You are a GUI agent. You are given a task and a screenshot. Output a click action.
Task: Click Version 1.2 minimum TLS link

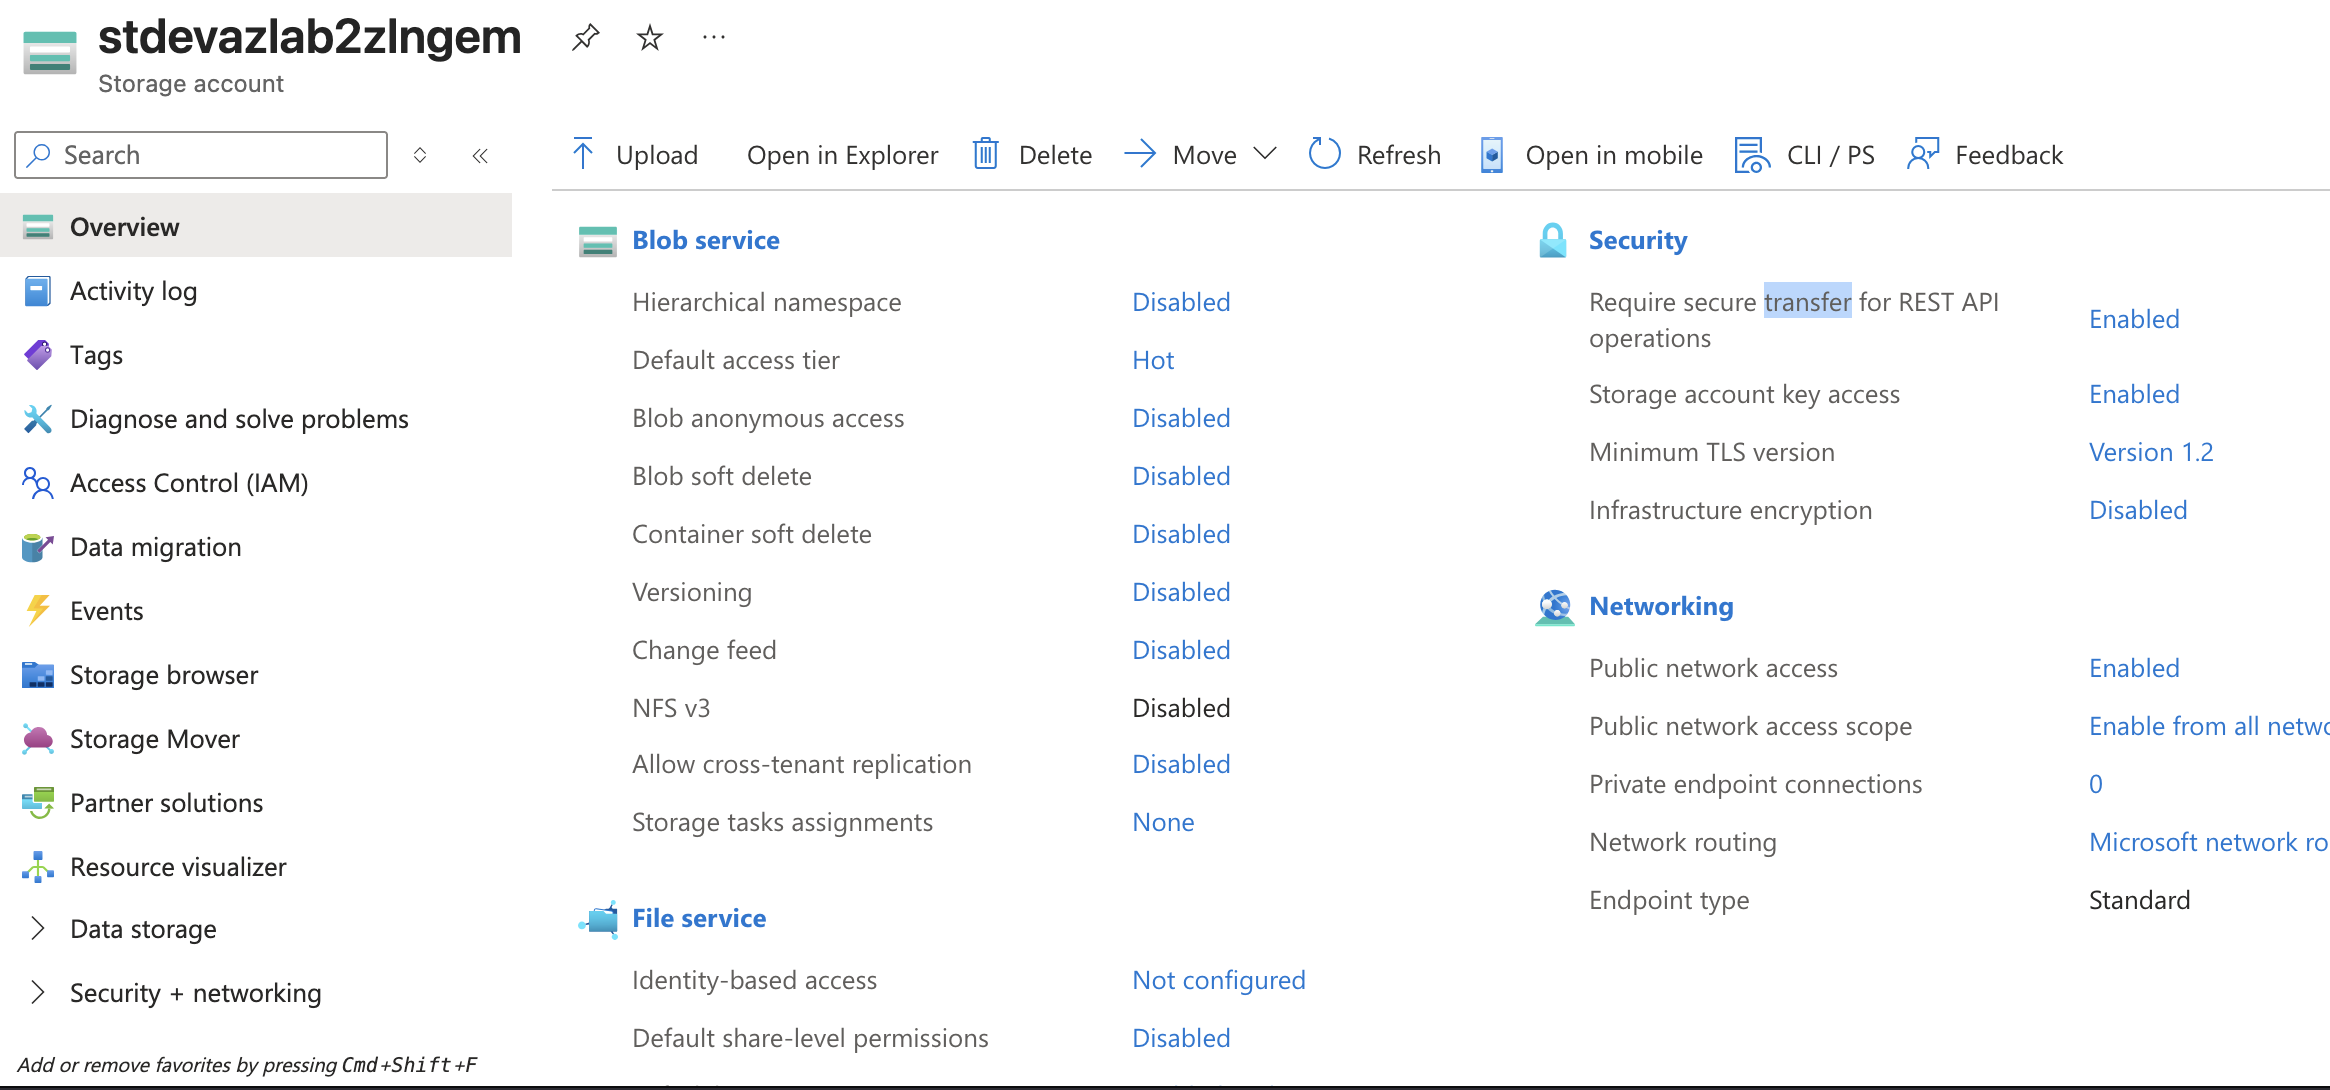click(2151, 452)
